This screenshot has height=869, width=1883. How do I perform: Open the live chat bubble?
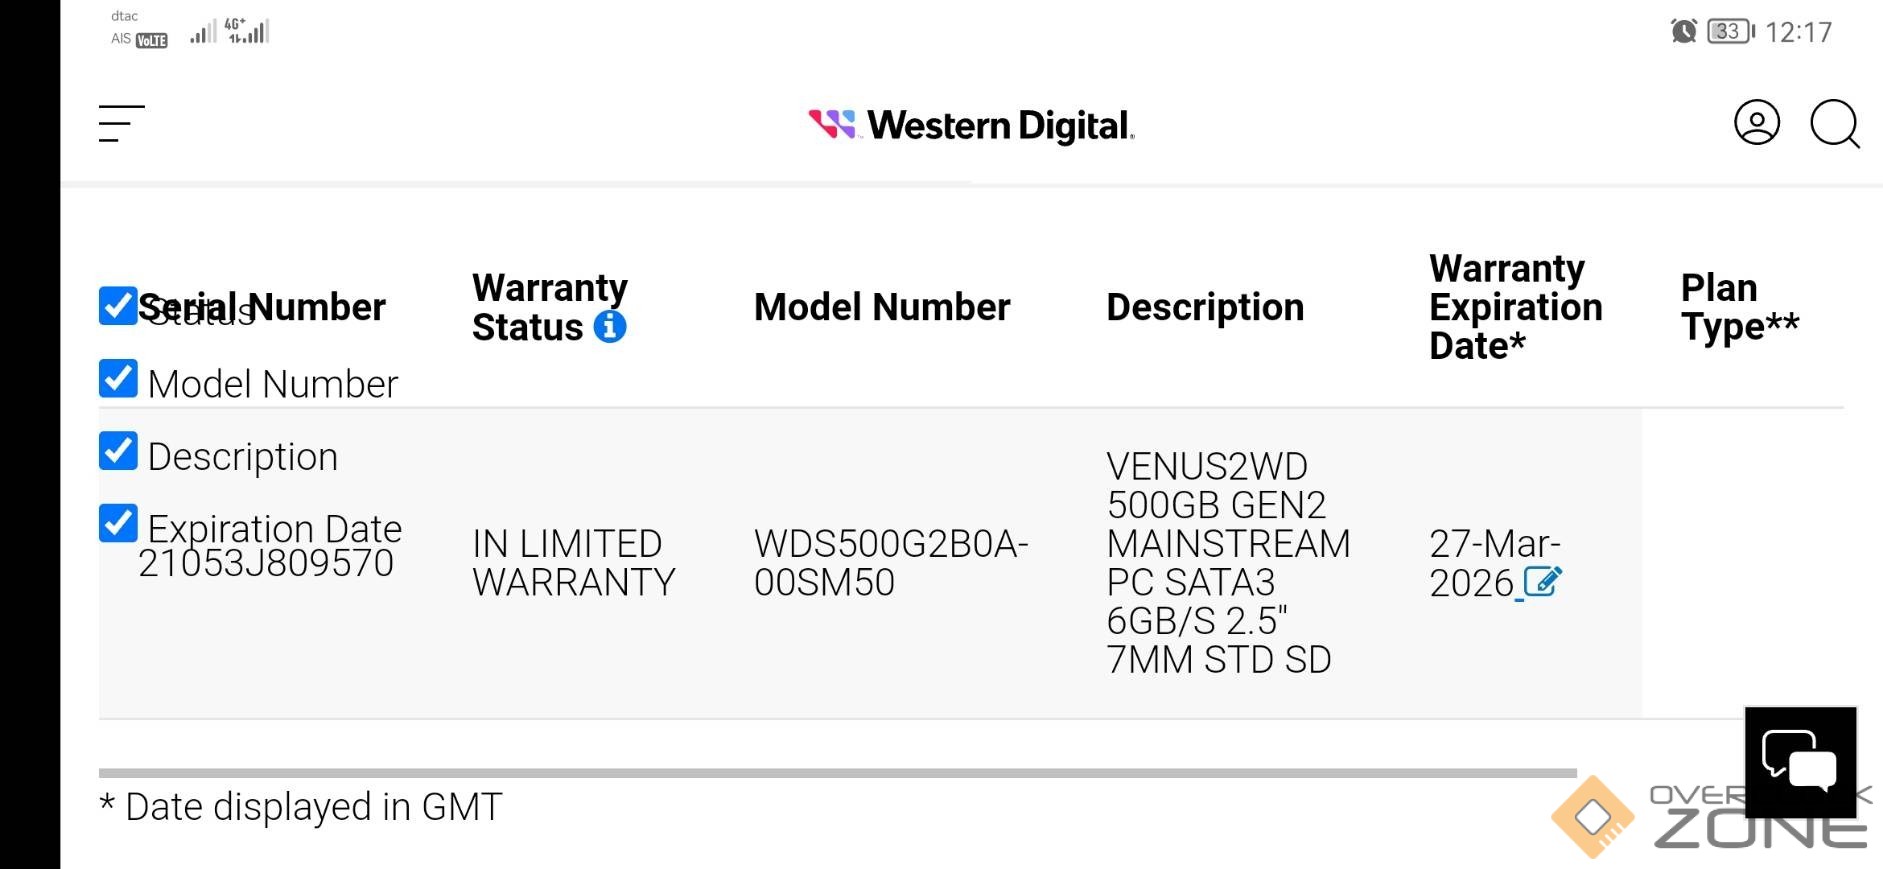[1799, 764]
